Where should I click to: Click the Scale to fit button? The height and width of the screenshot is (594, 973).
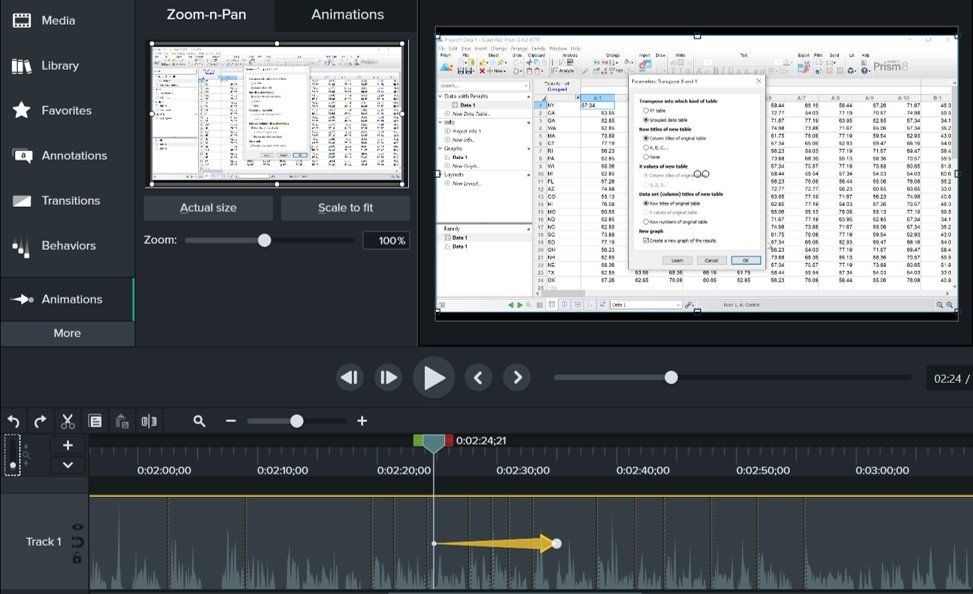(345, 208)
